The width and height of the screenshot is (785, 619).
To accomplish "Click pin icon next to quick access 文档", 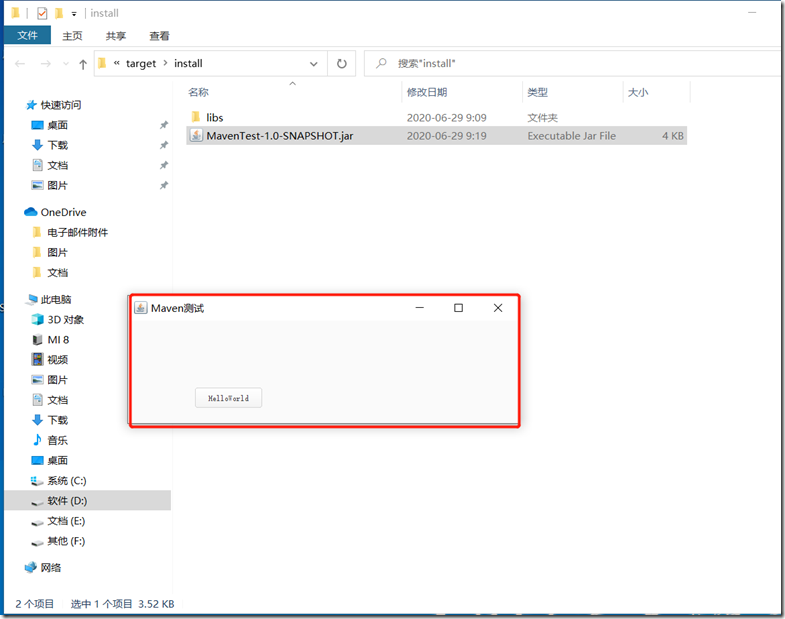I will [164, 165].
